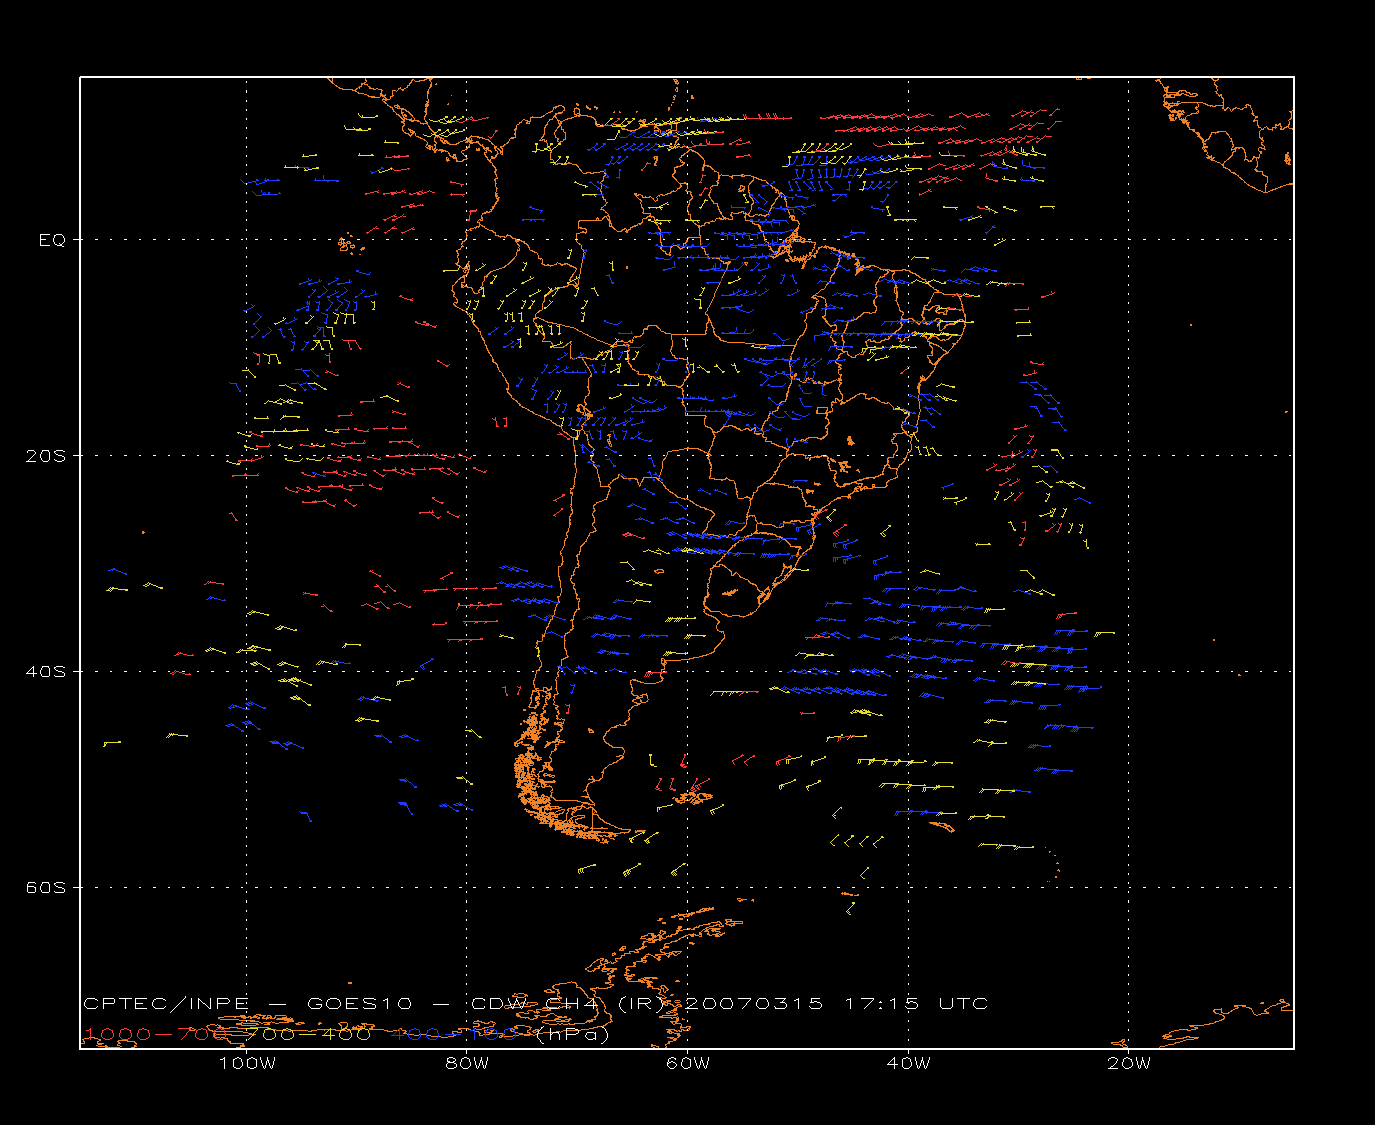
Task: Click the (hPa) unit label
Action: coord(572,1035)
